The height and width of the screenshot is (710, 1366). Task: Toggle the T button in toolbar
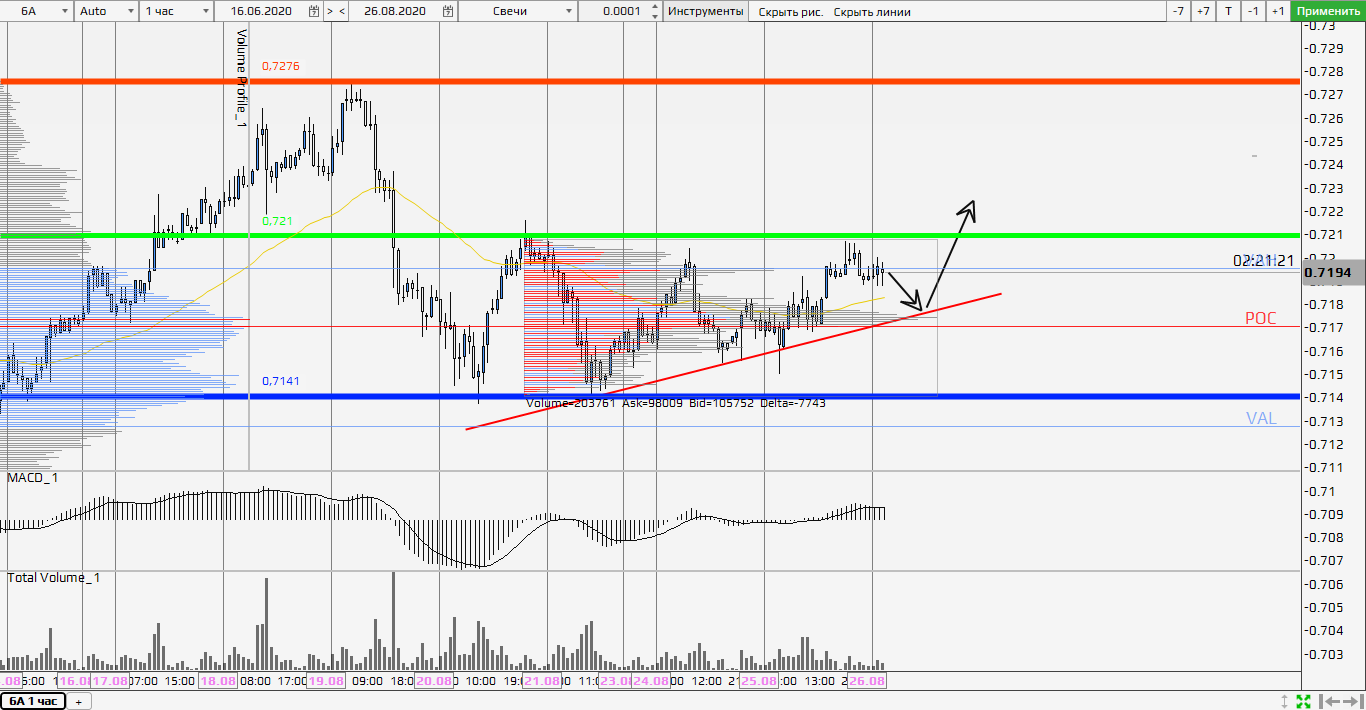click(1228, 11)
